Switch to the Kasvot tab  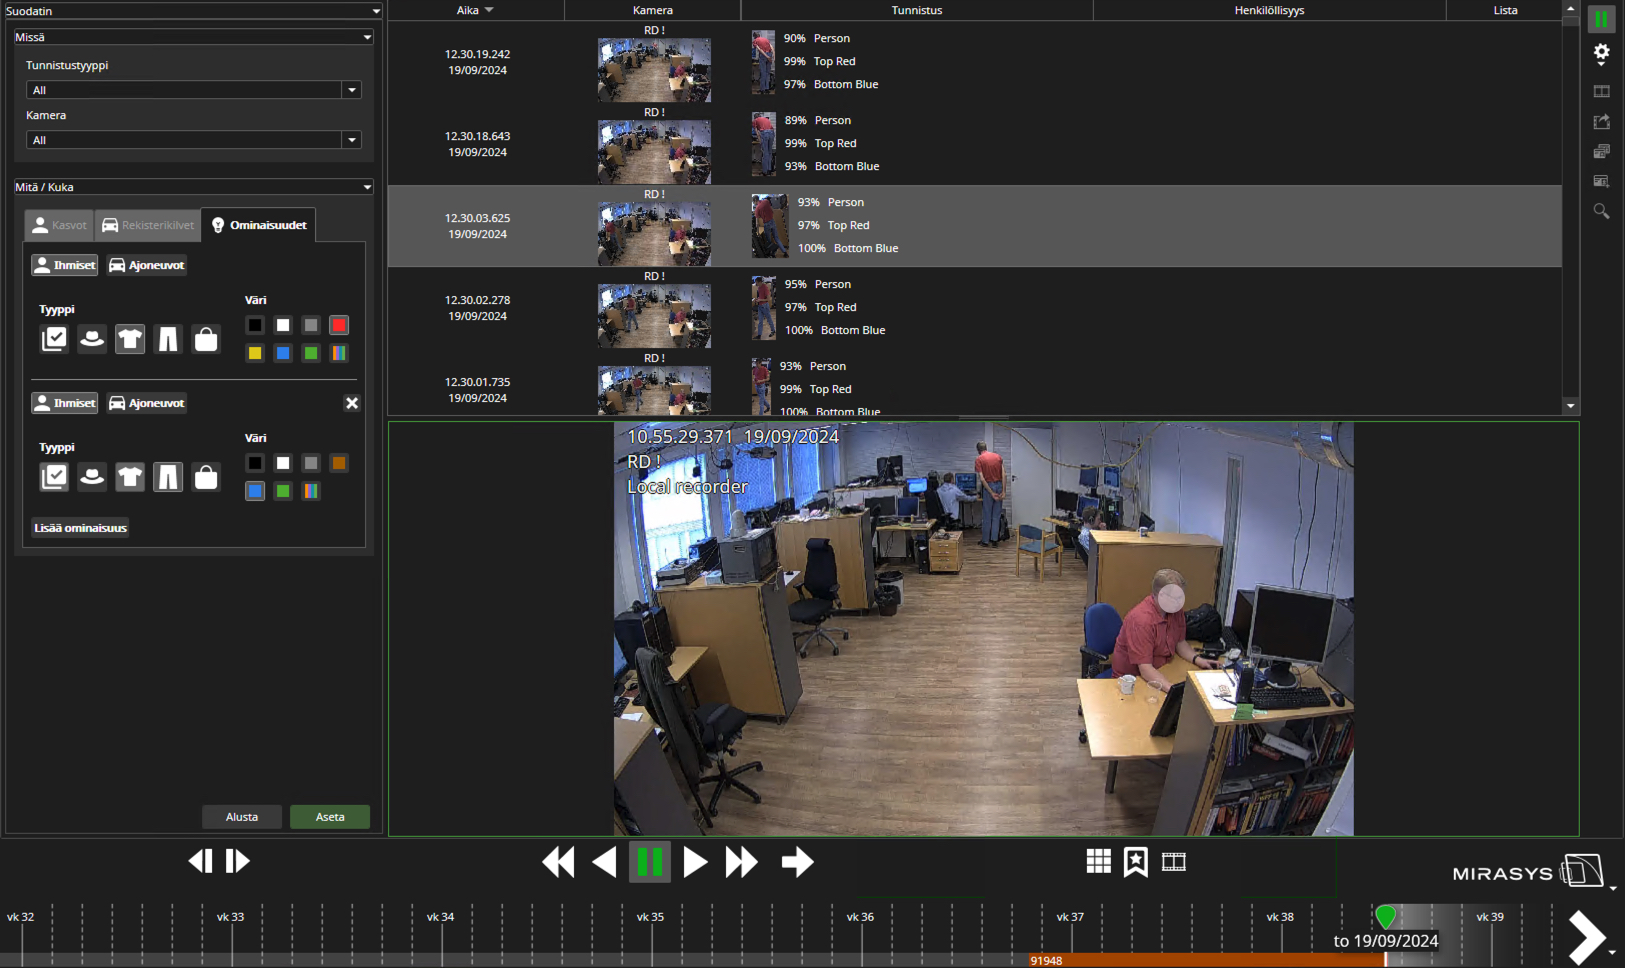pyautogui.click(x=59, y=225)
